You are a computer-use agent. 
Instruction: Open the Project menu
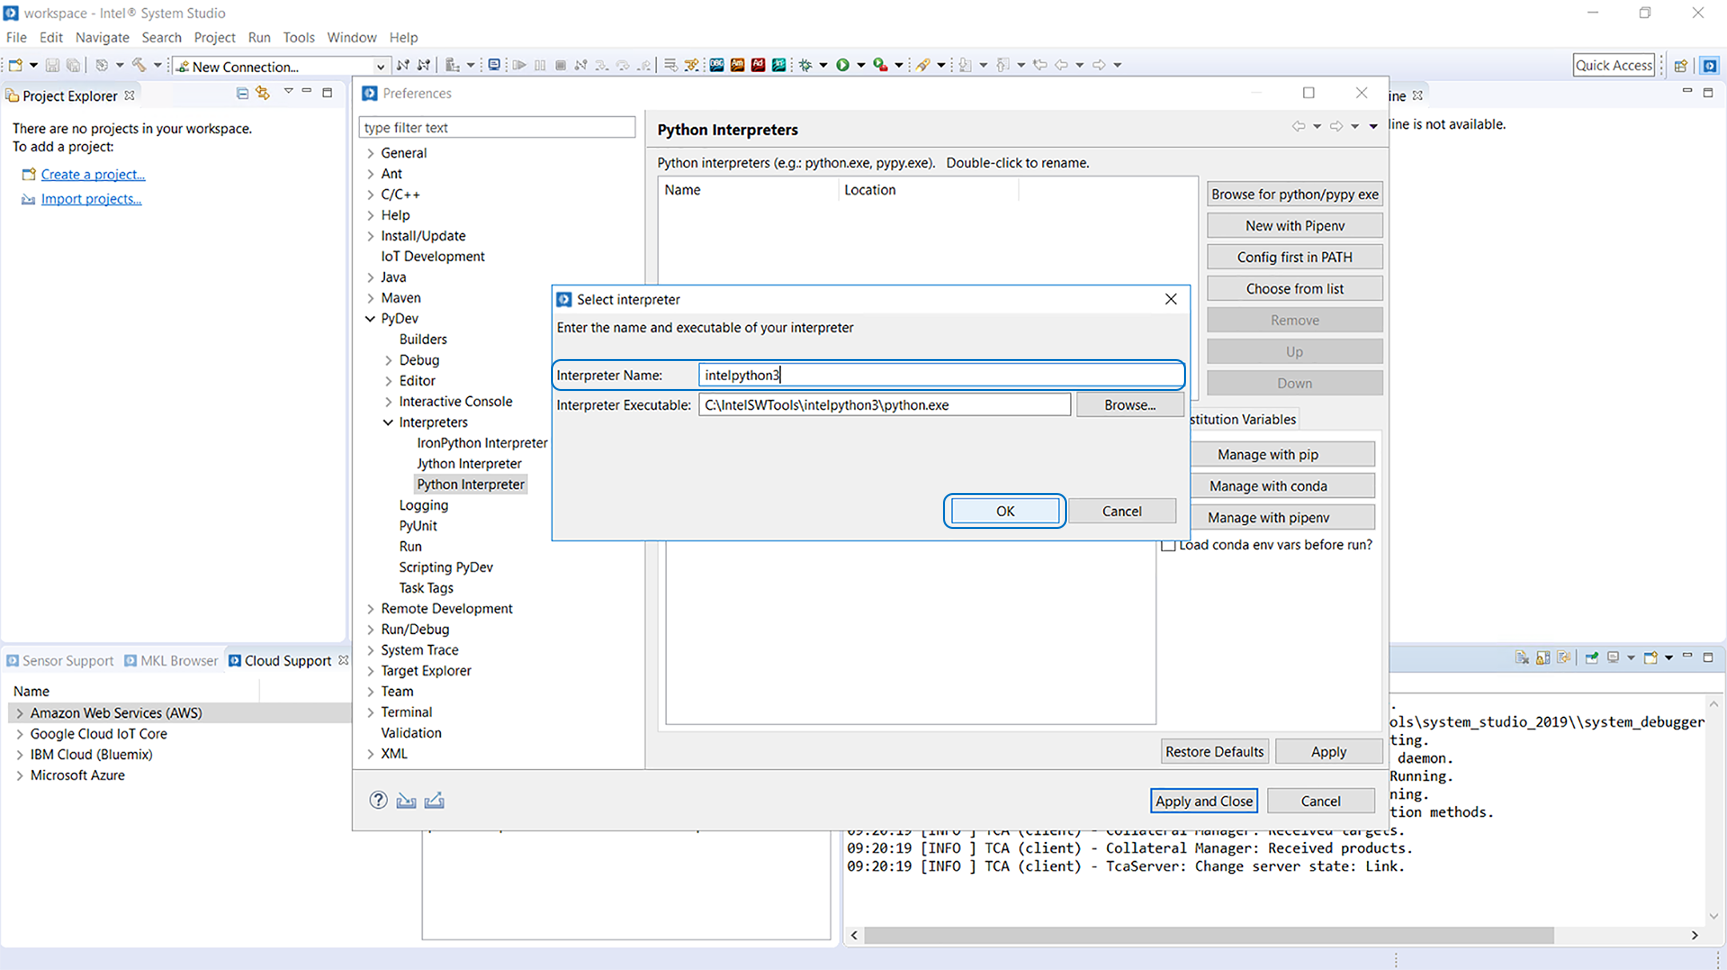point(214,37)
